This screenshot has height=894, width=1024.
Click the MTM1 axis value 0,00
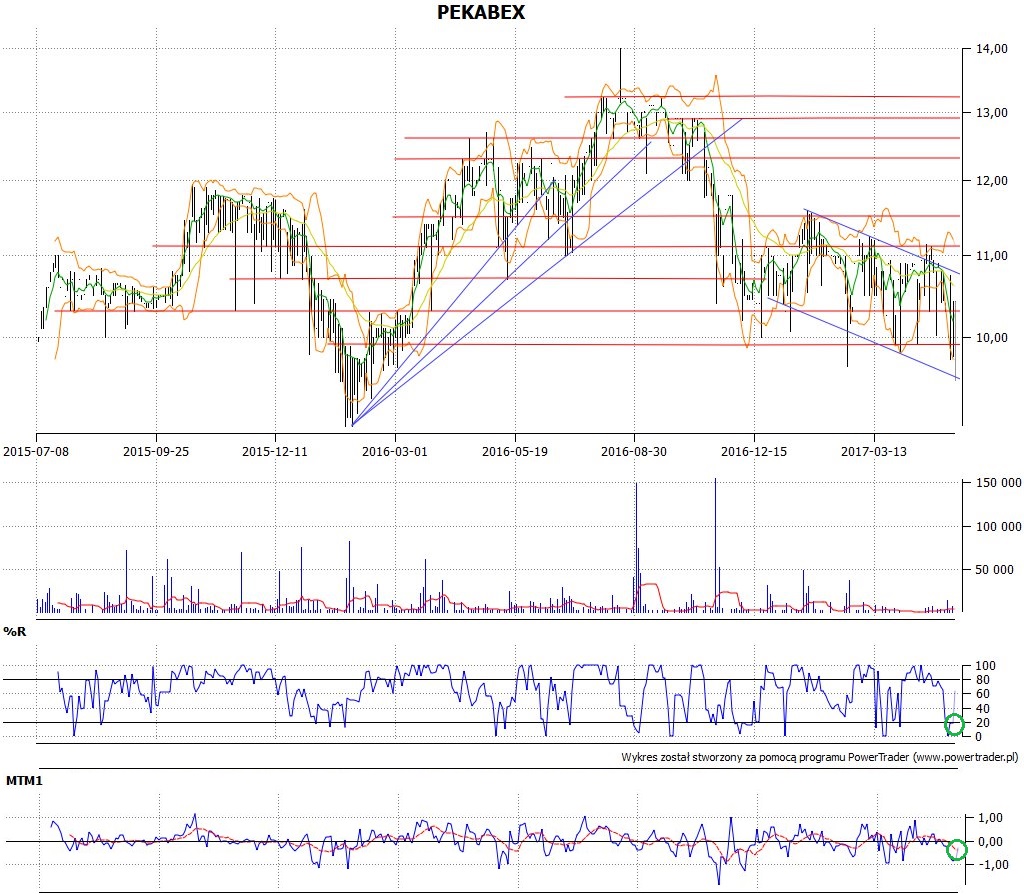point(991,841)
